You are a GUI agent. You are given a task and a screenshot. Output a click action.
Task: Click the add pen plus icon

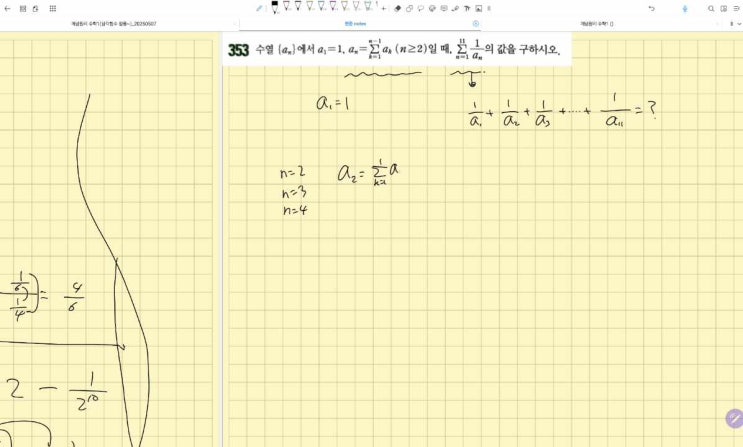pyautogui.click(x=384, y=8)
